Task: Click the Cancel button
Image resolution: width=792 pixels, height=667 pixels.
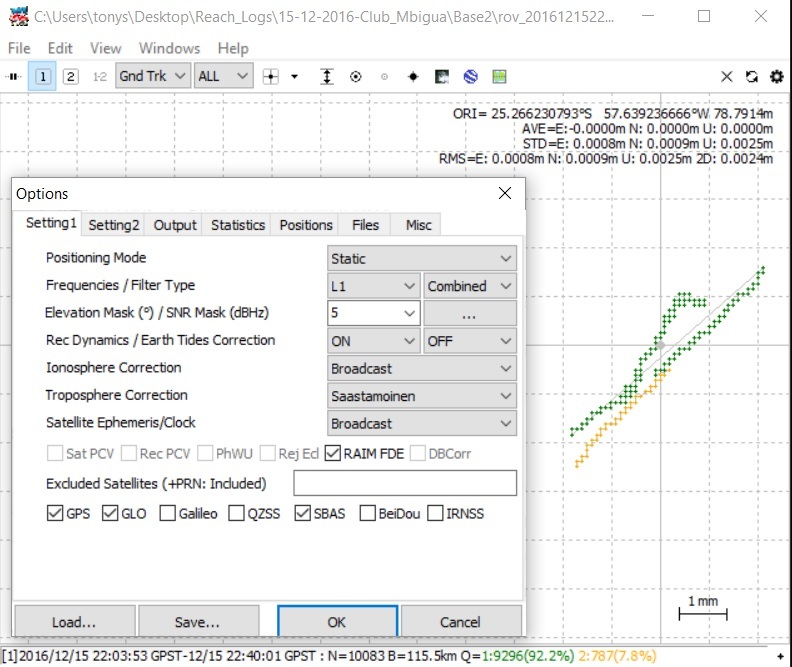Action: click(460, 622)
